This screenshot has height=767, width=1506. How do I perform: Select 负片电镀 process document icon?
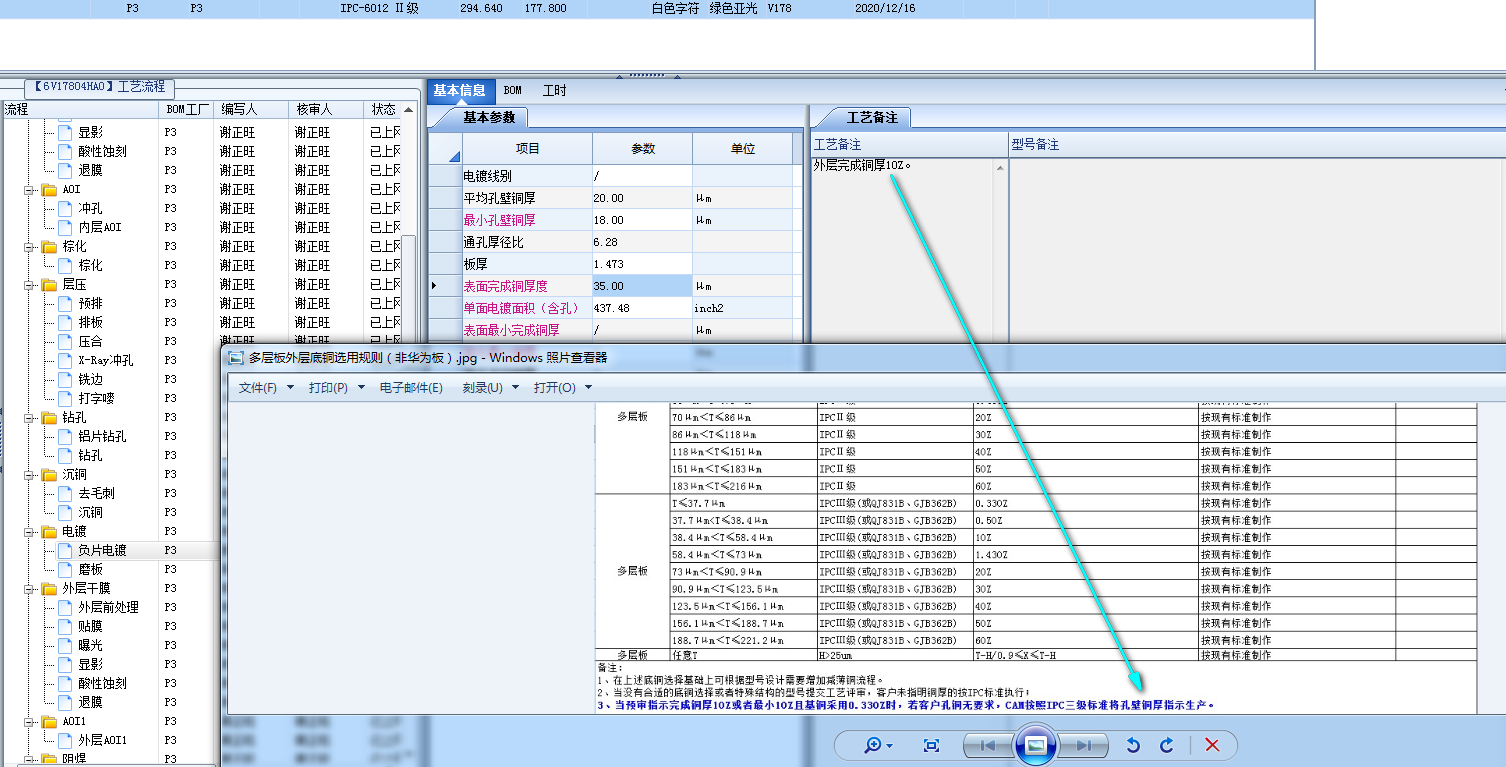click(x=65, y=550)
